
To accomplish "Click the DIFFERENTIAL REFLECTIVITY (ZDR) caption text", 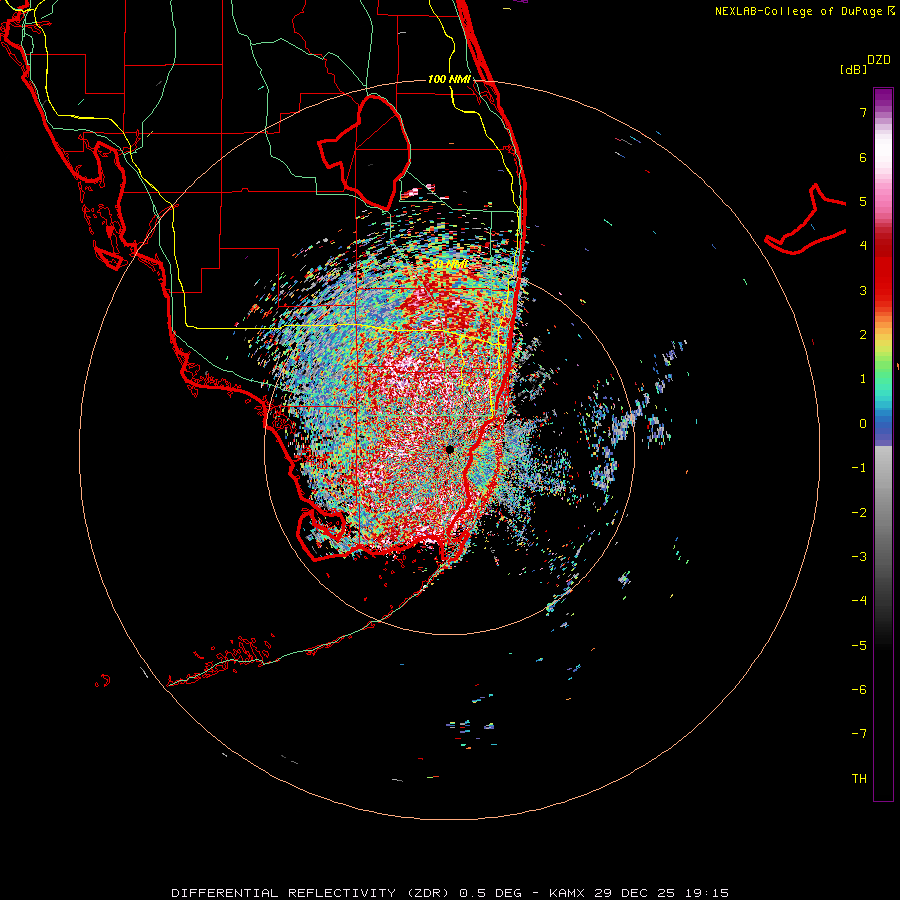I will click(x=312, y=893).
